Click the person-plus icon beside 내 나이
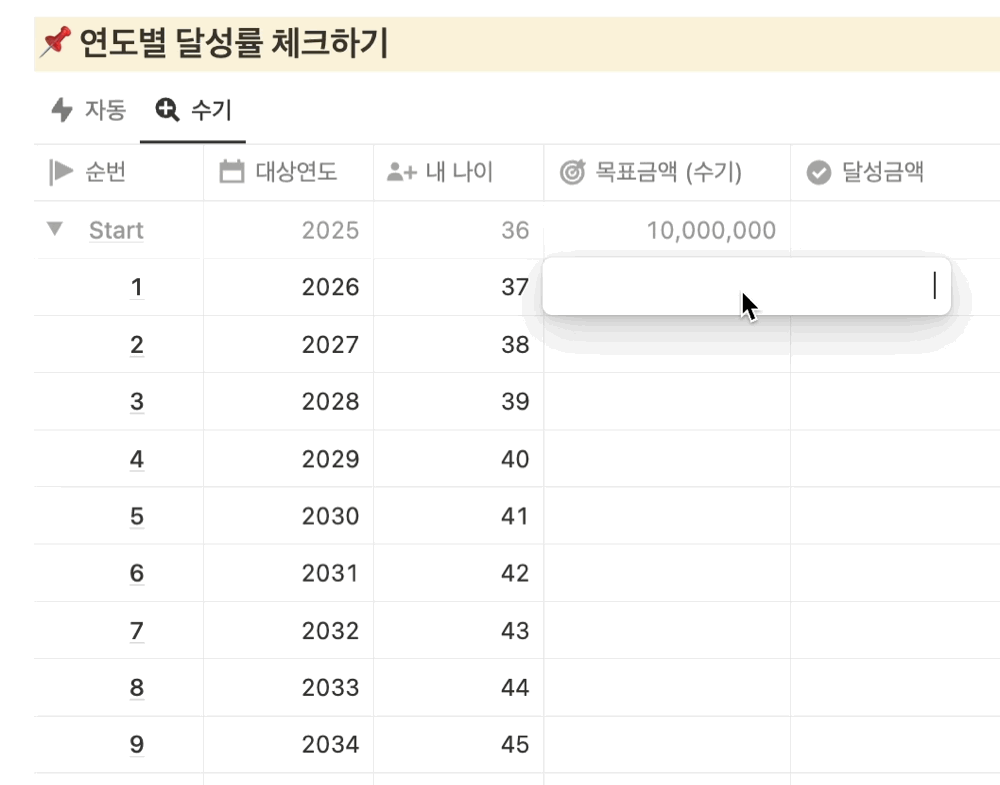Image resolution: width=1000 pixels, height=785 pixels. tap(402, 172)
